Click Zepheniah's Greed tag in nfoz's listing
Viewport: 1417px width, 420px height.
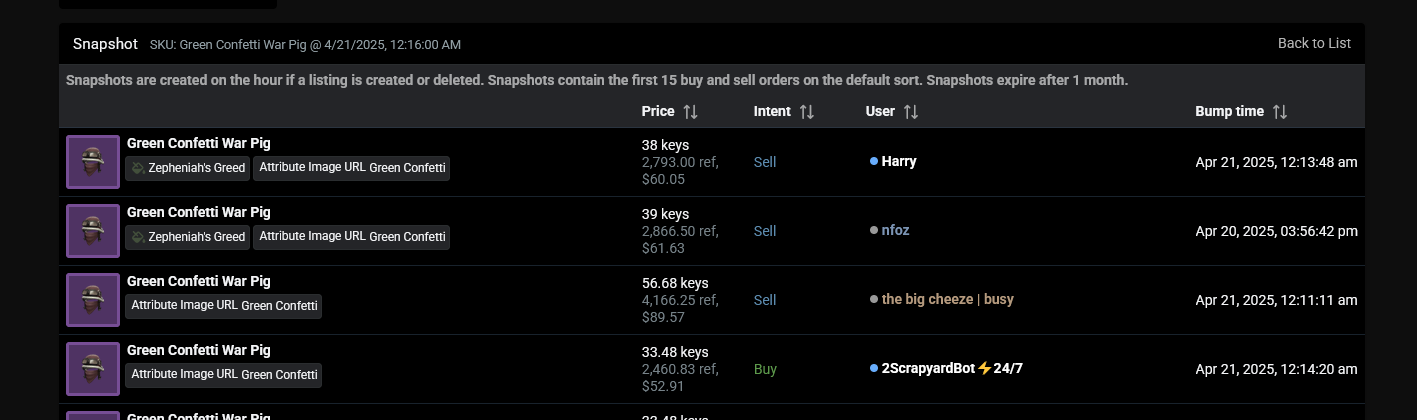tap(187, 237)
